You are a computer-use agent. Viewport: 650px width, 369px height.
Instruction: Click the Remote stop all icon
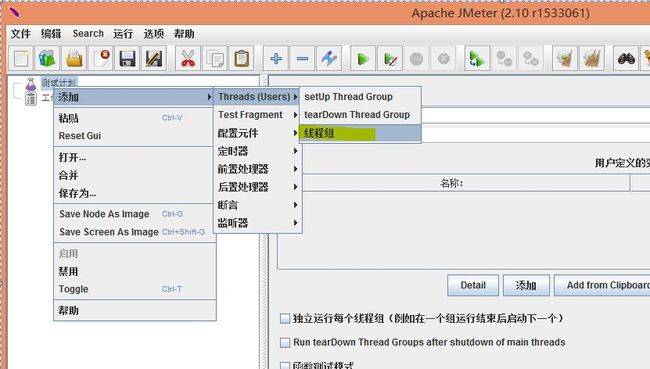504,58
